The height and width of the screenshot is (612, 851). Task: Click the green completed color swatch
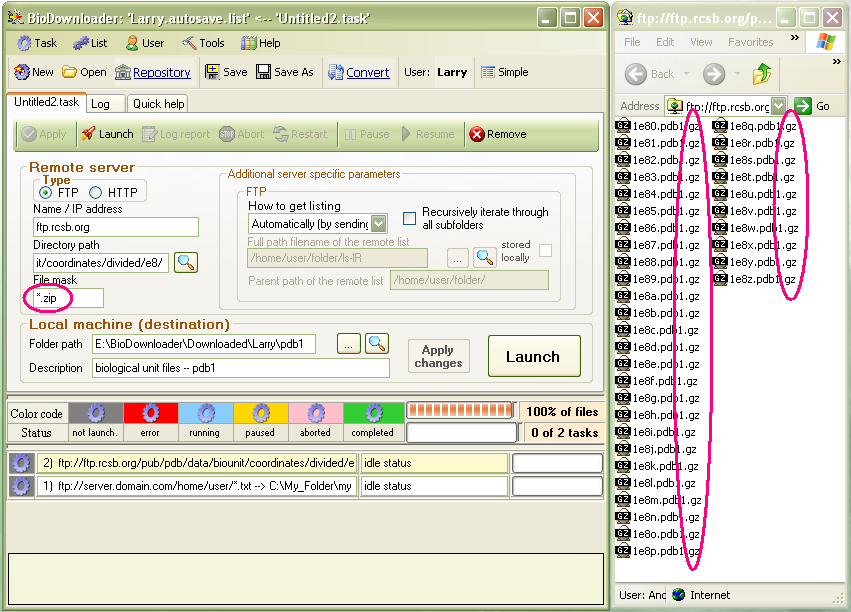(373, 413)
